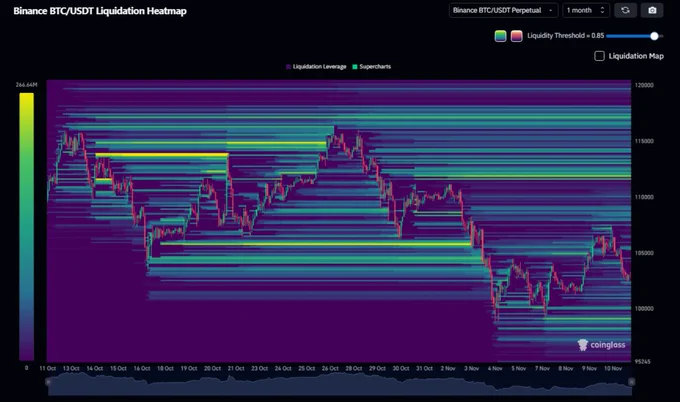
Task: Click the 21 Oct date axis label
Action: (236, 369)
